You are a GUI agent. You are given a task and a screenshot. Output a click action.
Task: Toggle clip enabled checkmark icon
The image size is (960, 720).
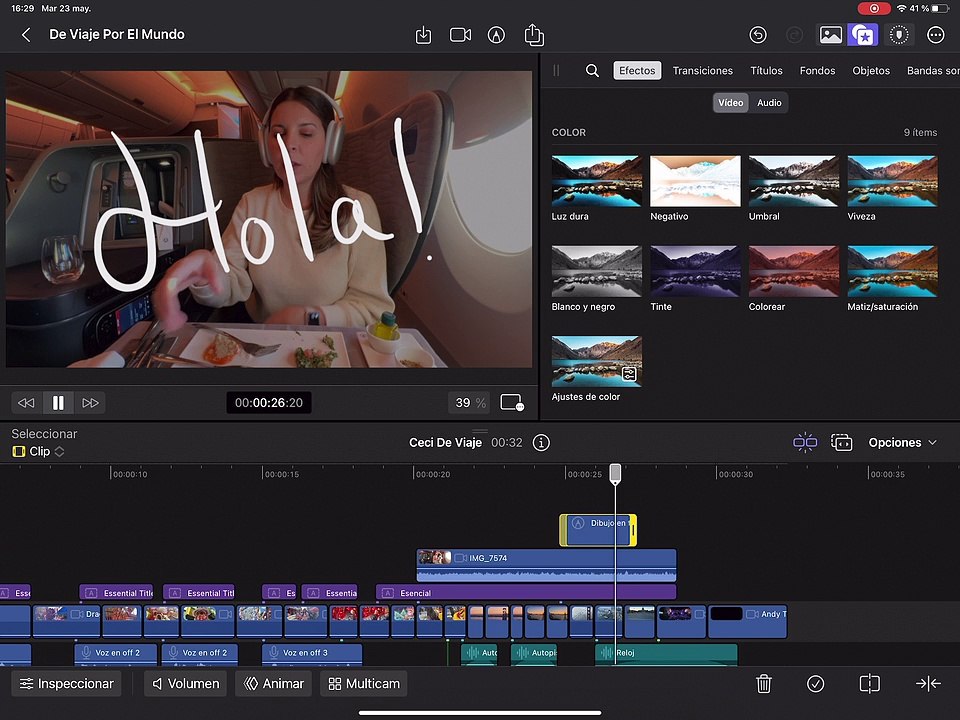point(816,683)
